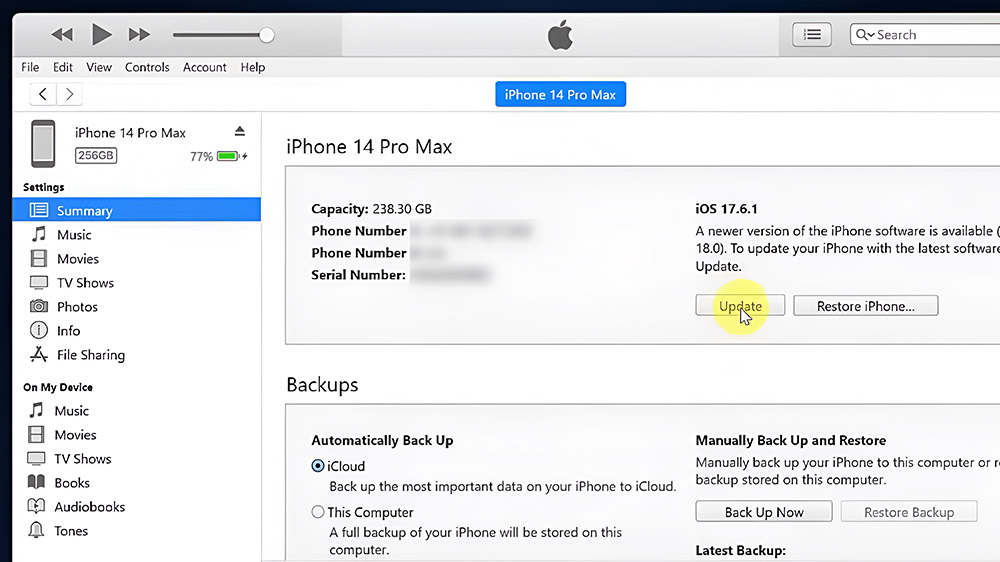The image size is (1000, 562).
Task: Click the Apple logo in header
Action: point(560,34)
